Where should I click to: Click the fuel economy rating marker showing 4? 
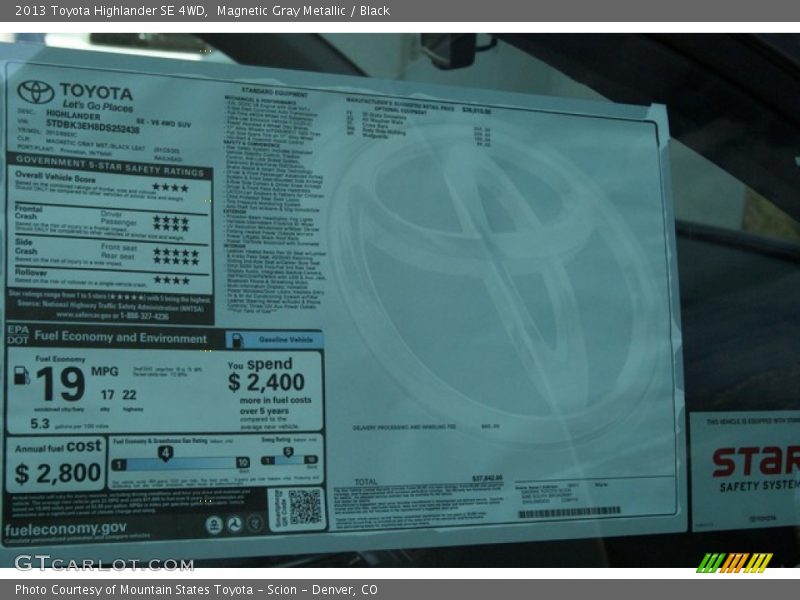(165, 453)
